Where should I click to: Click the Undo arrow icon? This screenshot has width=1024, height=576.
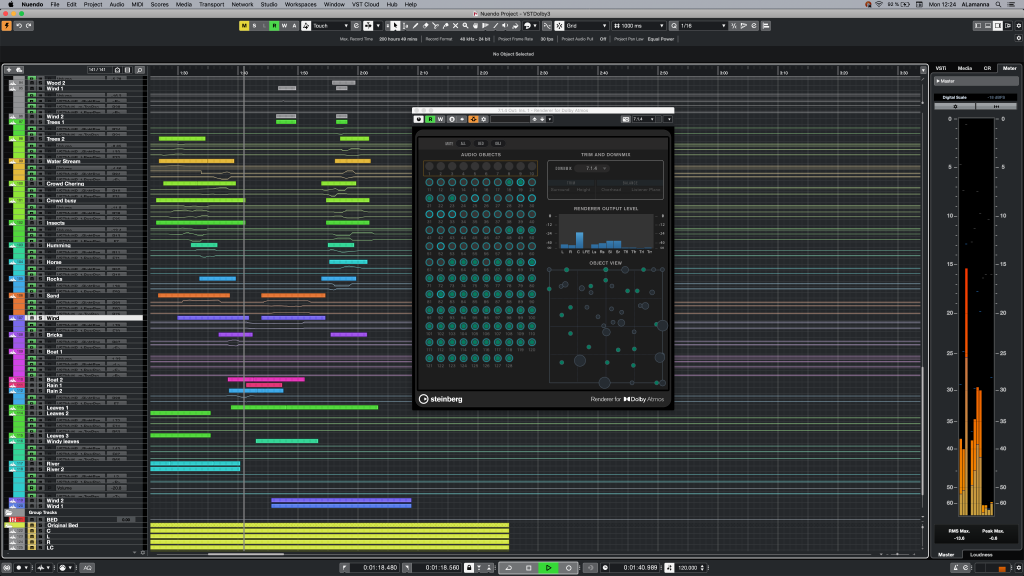19,26
